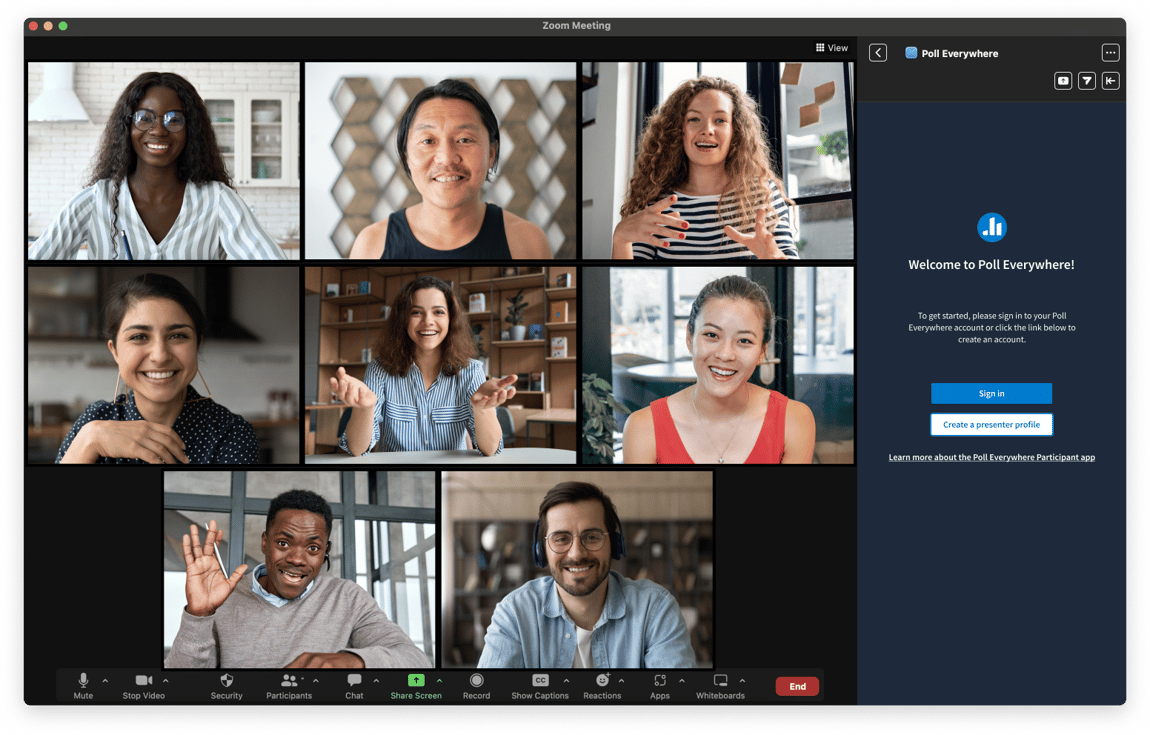Click the Sign in button
This screenshot has height=735, width=1150.
[991, 393]
